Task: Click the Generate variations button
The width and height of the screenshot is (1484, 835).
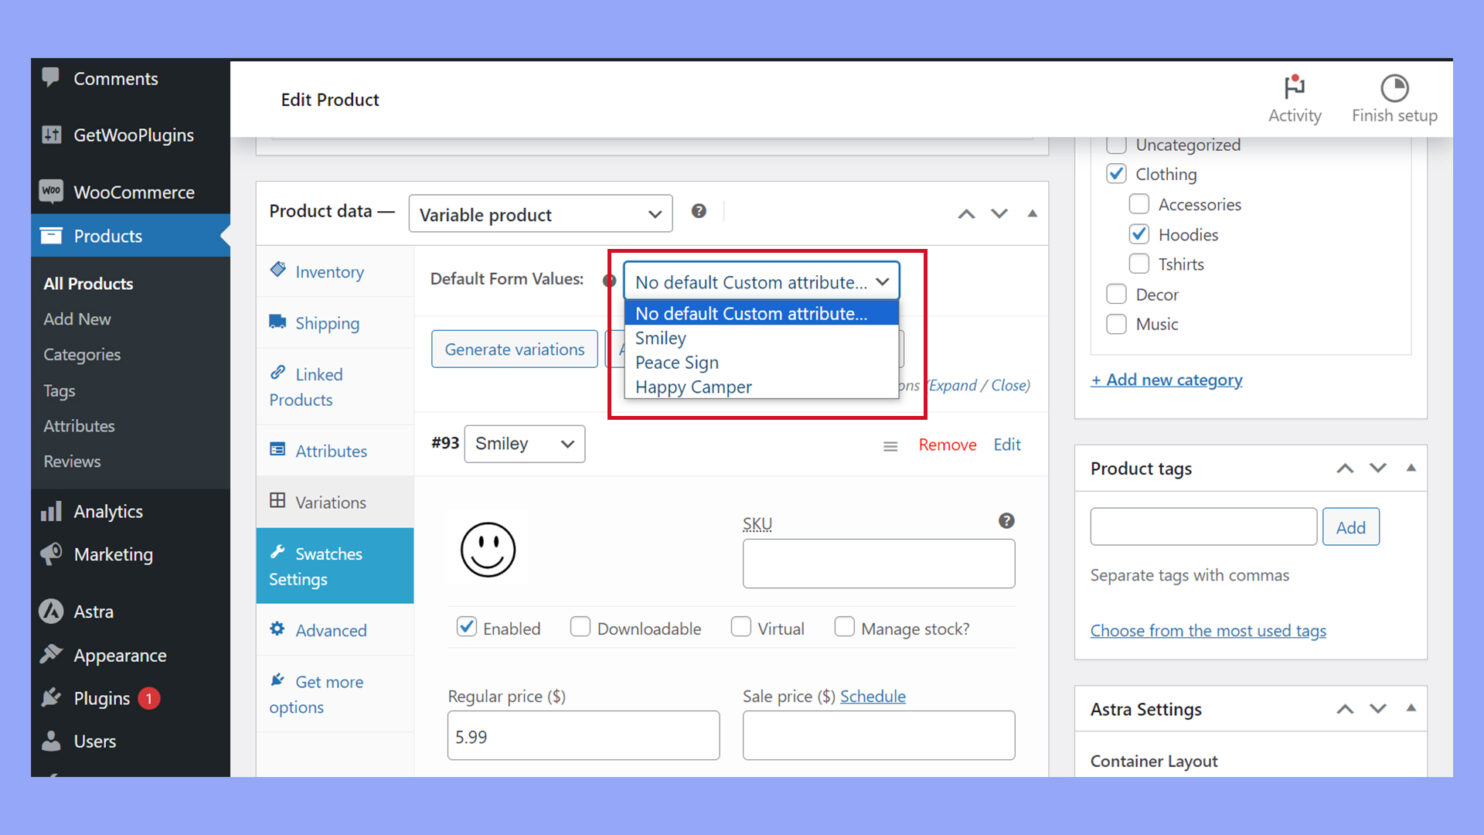Action: 514,349
